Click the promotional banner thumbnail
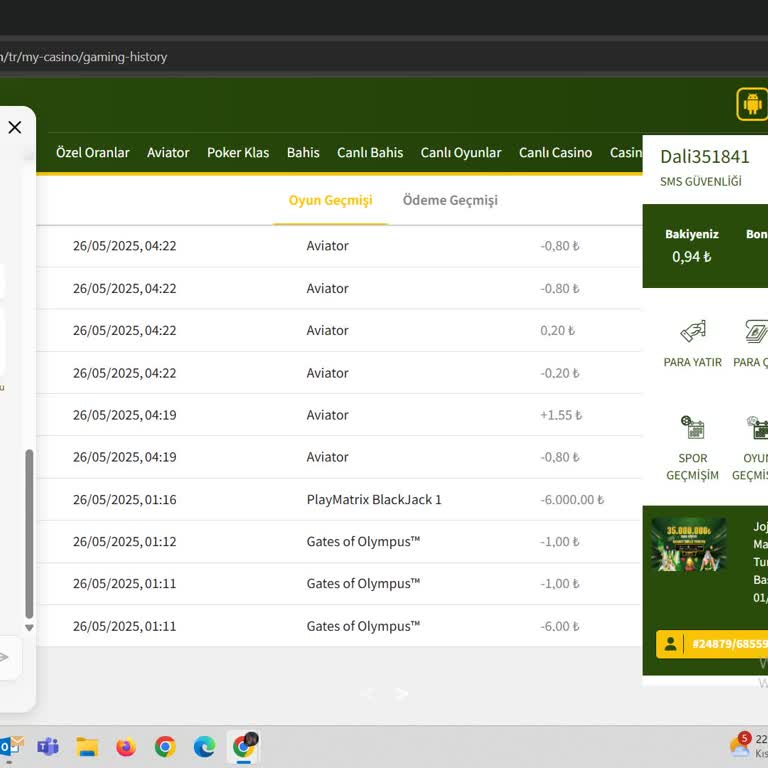 pos(688,545)
